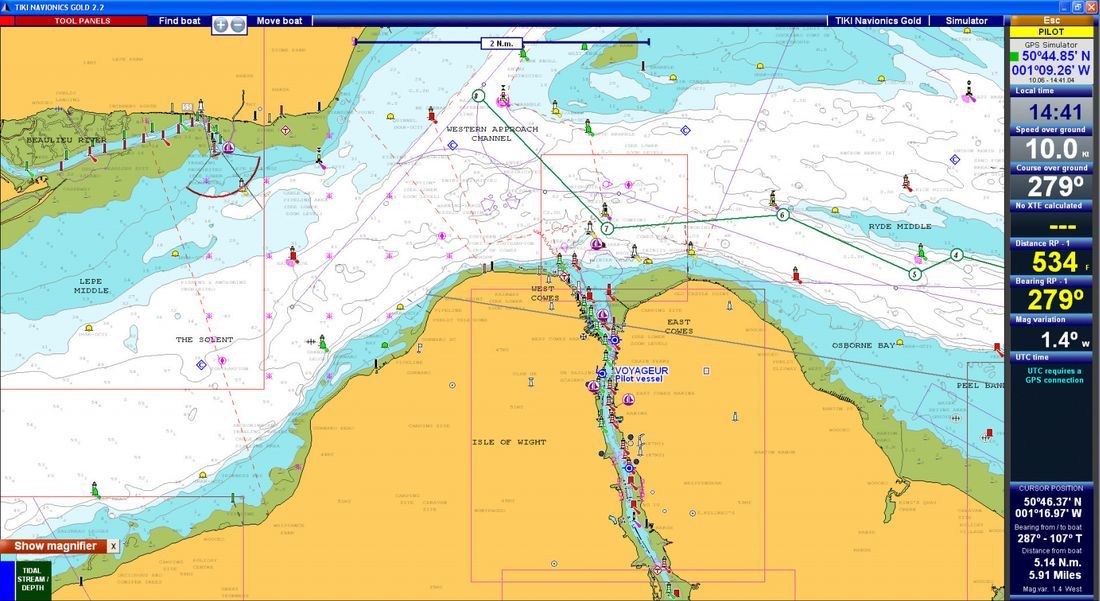Click the Move boat button
Viewport: 1100px width, 601px height.
[281, 19]
